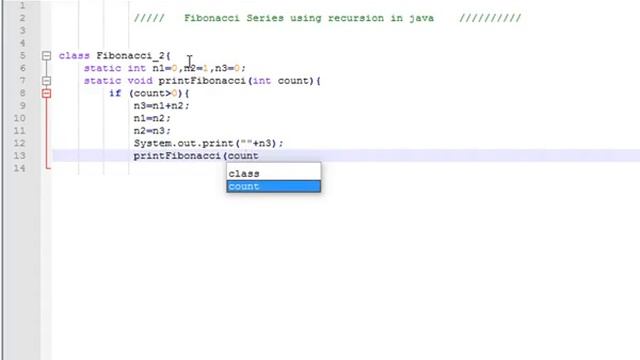Screen dimensions: 640x360
Task: Click line number 7 in gutter
Action: pos(22,81)
